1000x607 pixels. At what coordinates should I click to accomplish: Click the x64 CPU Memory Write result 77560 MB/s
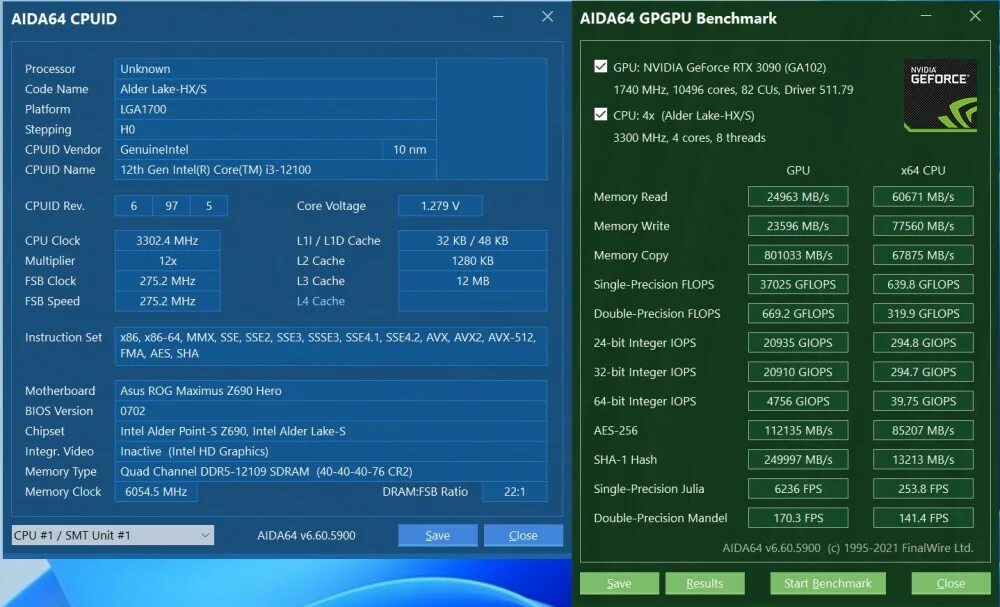pos(923,226)
